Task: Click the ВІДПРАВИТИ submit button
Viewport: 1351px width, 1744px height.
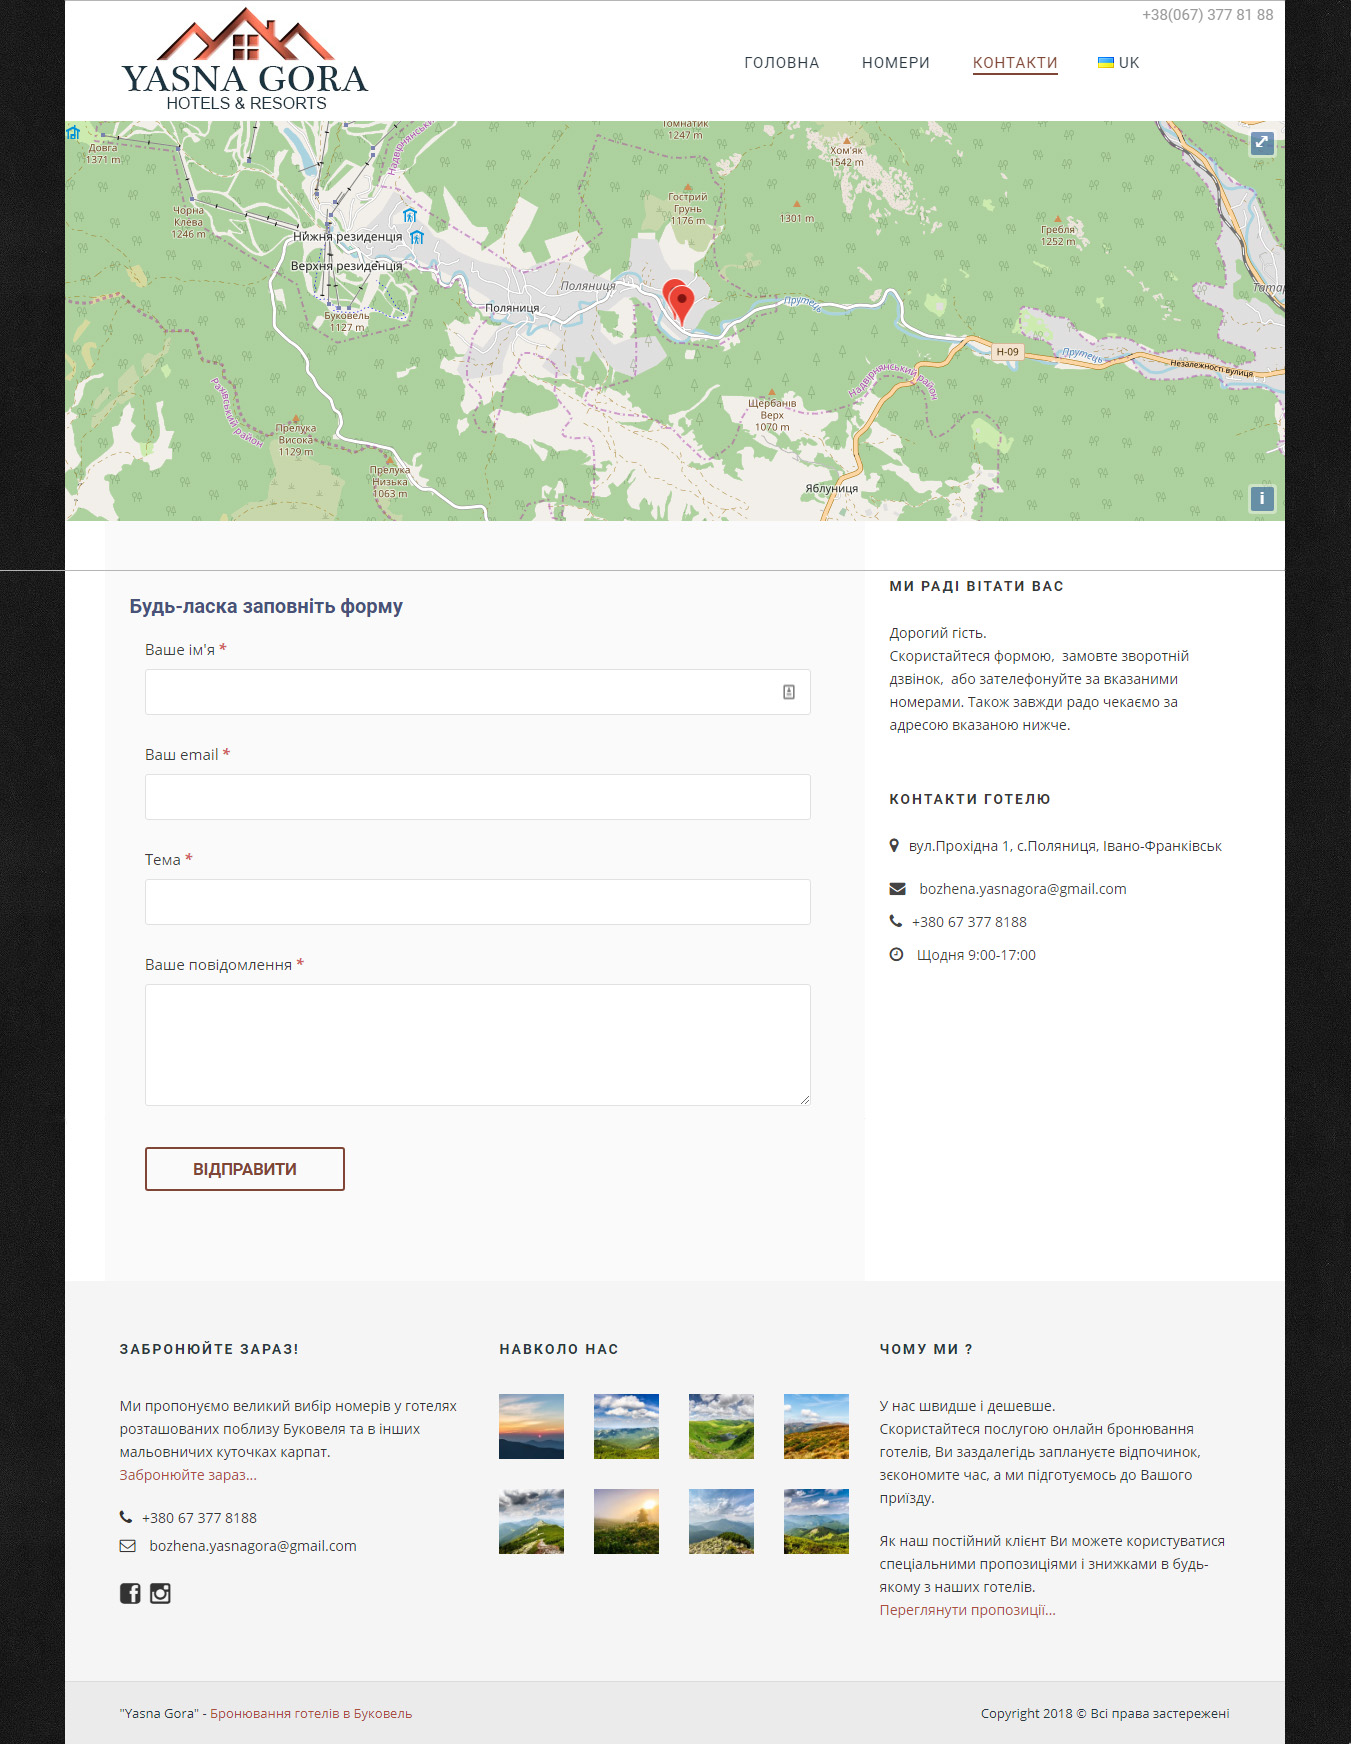Action: tap(245, 1169)
